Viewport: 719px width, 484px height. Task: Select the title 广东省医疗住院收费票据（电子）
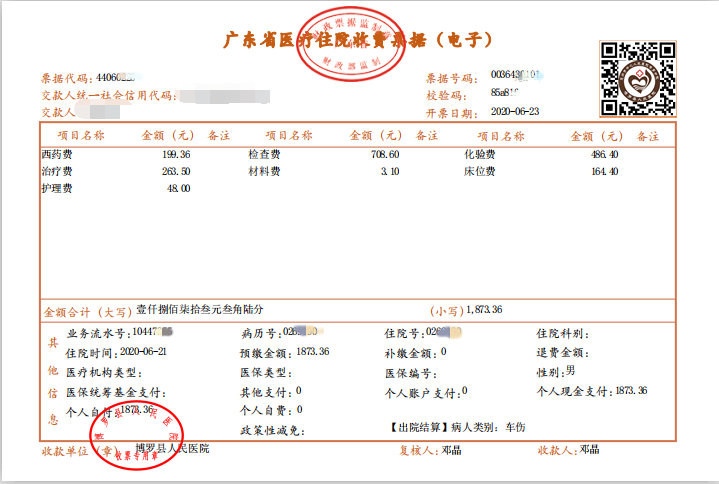[x=358, y=41]
